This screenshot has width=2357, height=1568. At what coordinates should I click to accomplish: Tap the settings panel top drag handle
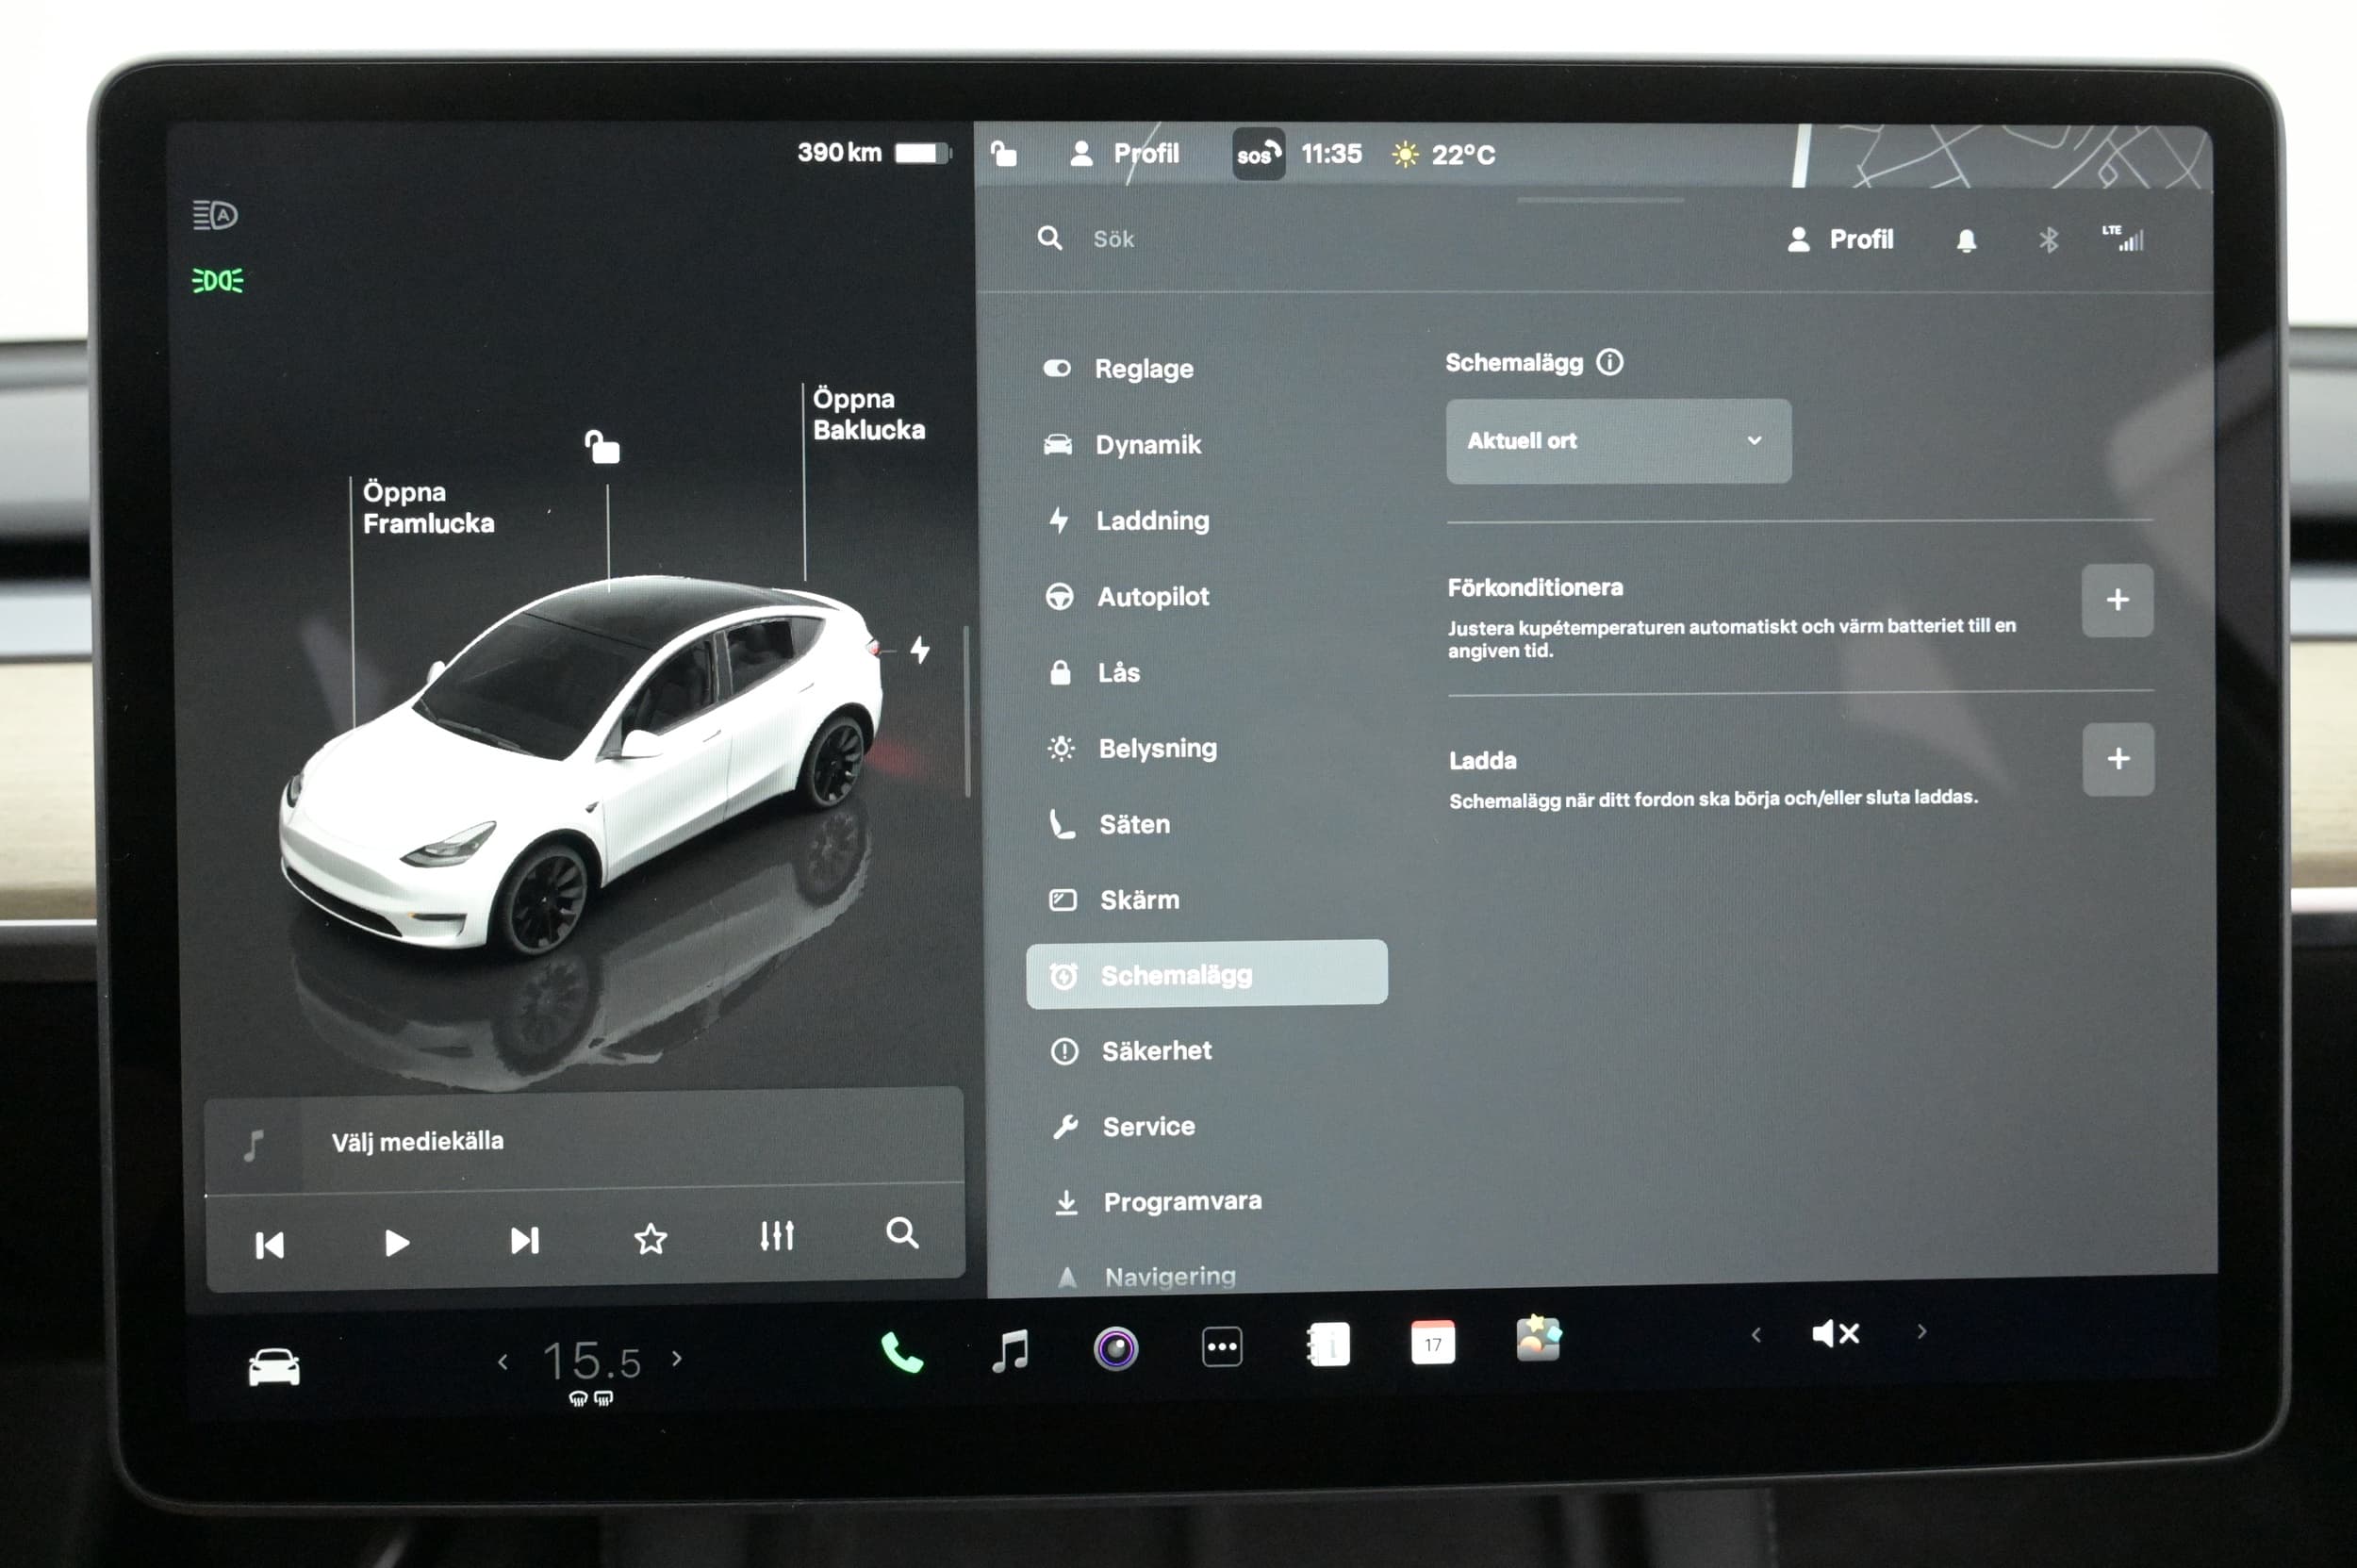(x=1600, y=200)
